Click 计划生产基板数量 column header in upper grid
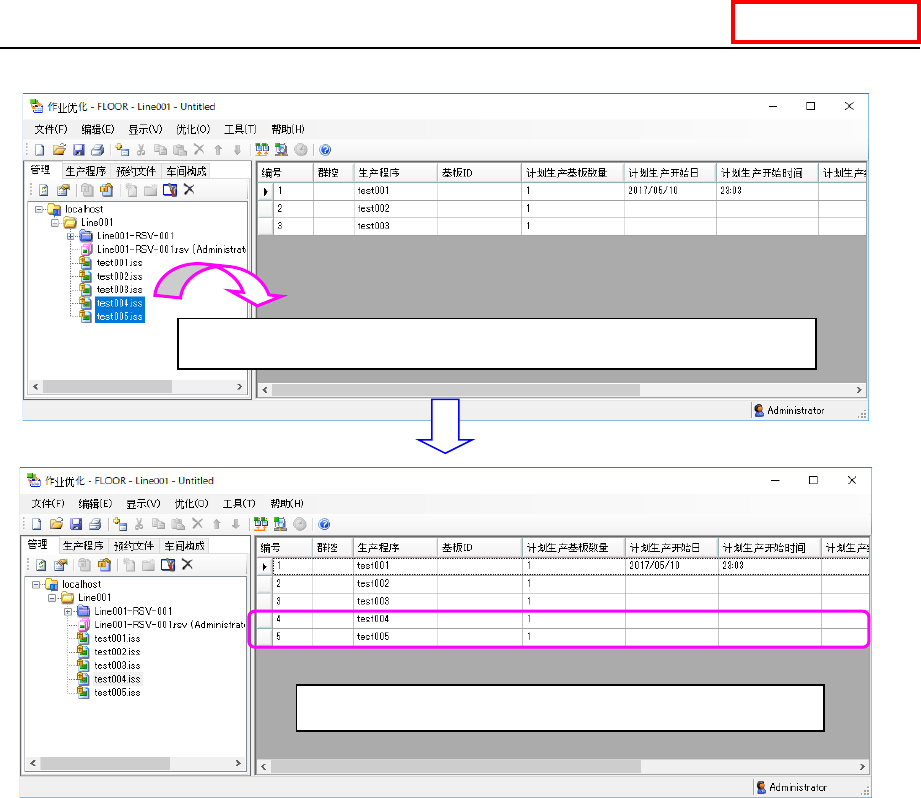921x798 pixels. (572, 173)
